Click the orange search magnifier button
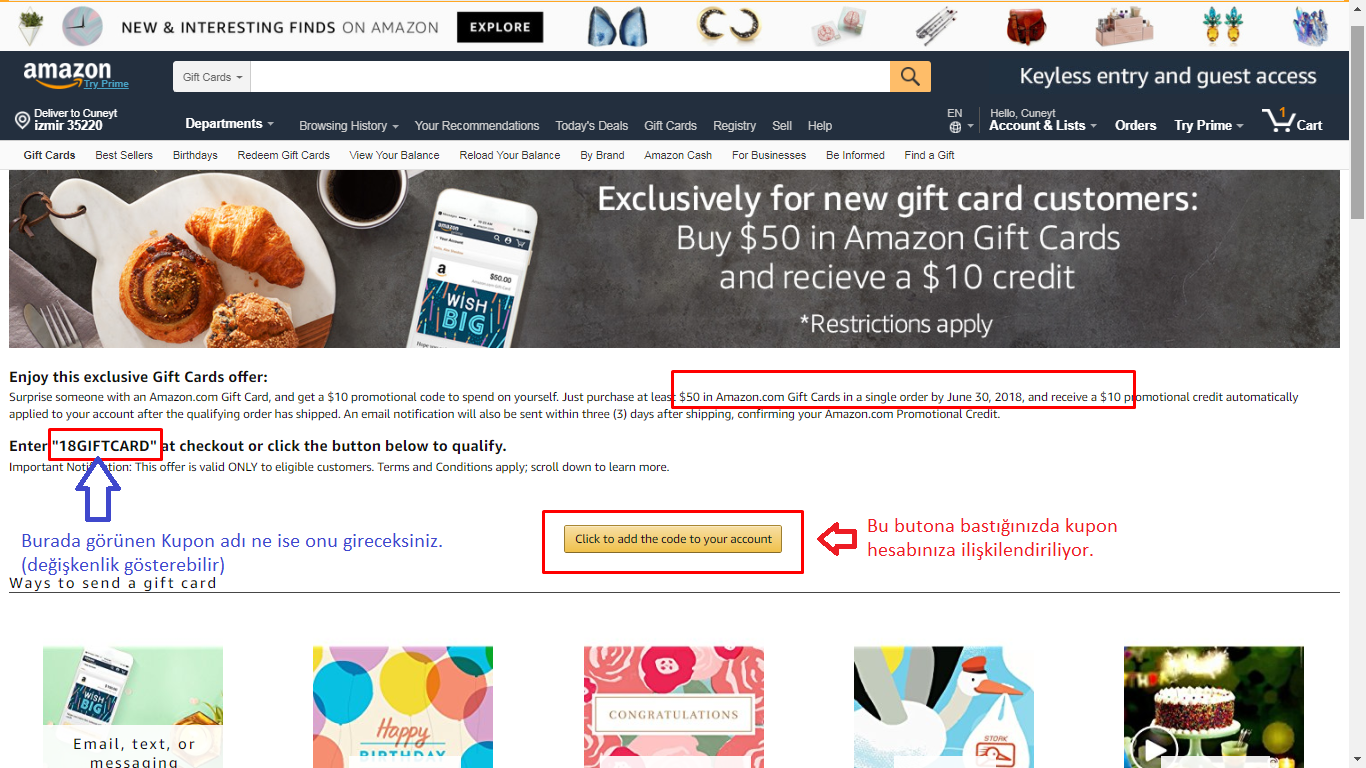Image resolution: width=1366 pixels, height=768 pixels. (910, 77)
